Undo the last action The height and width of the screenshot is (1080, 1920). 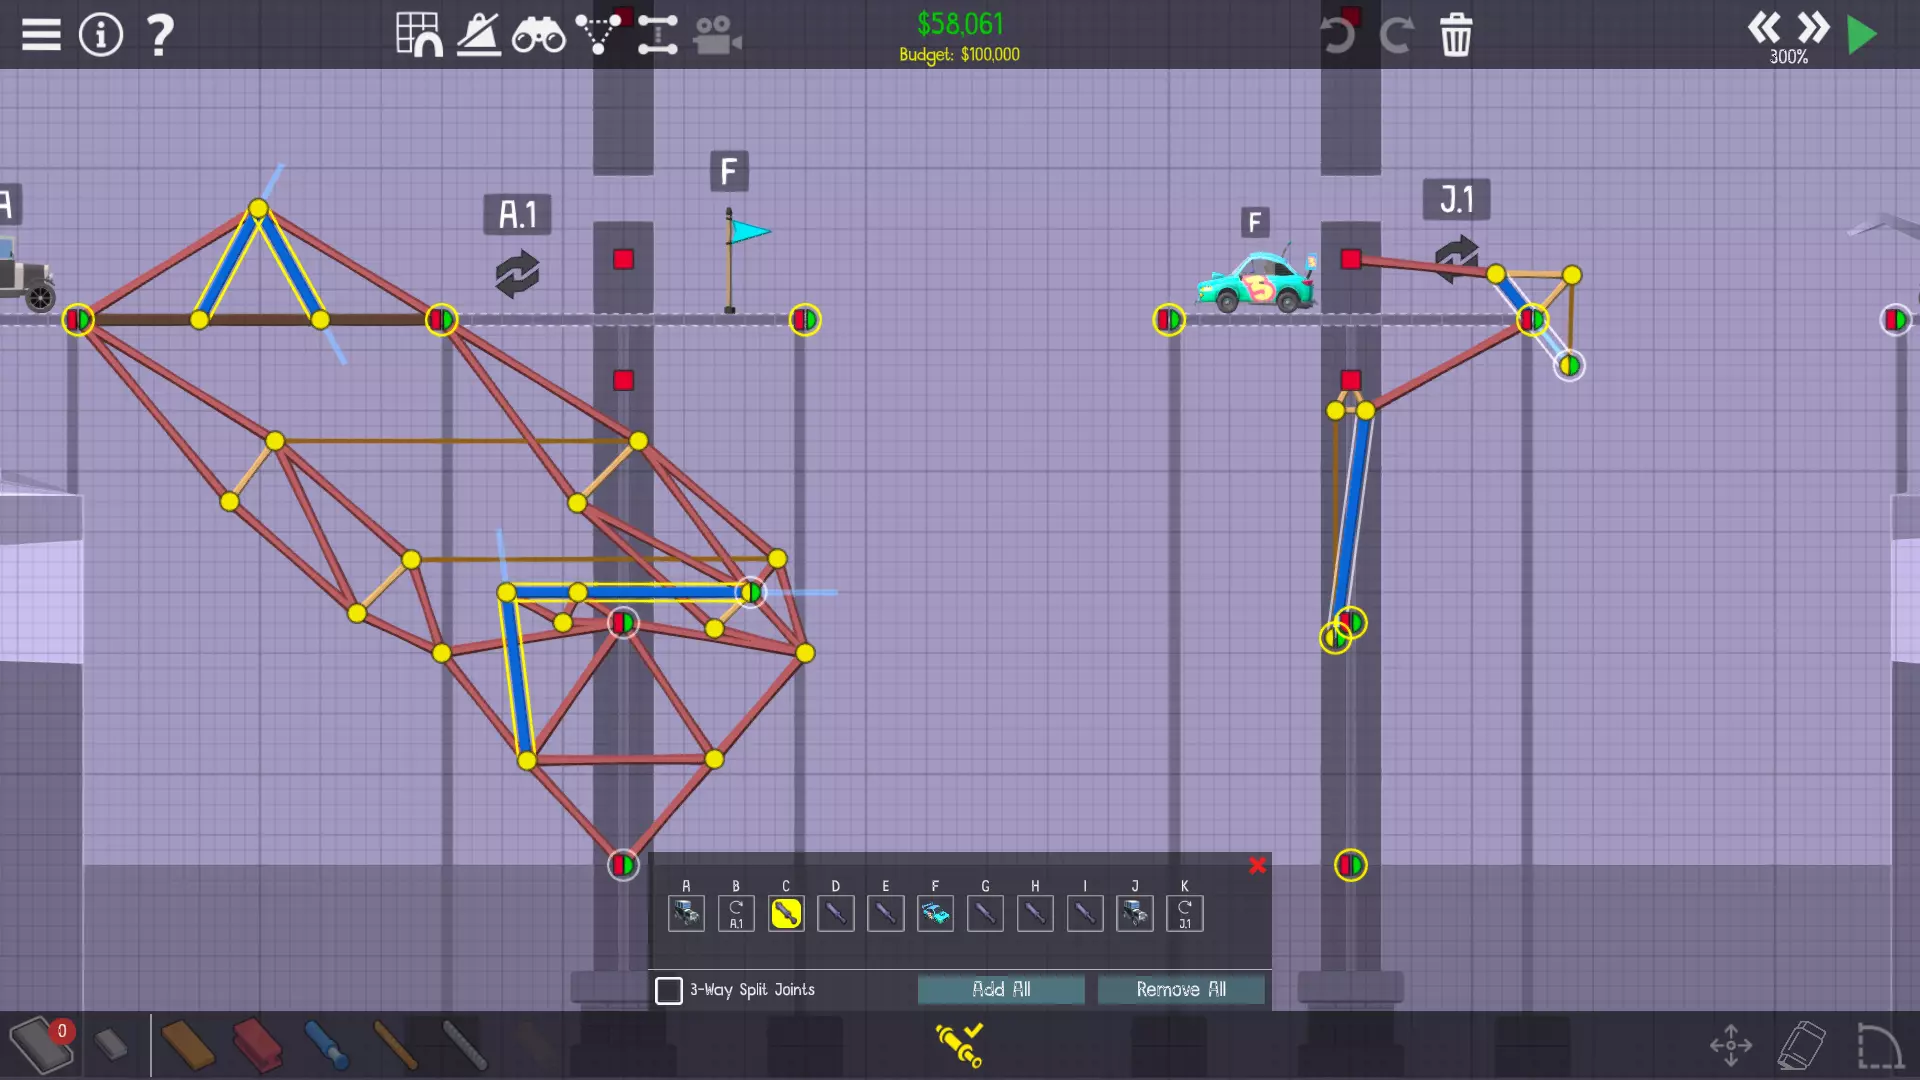pos(1337,36)
